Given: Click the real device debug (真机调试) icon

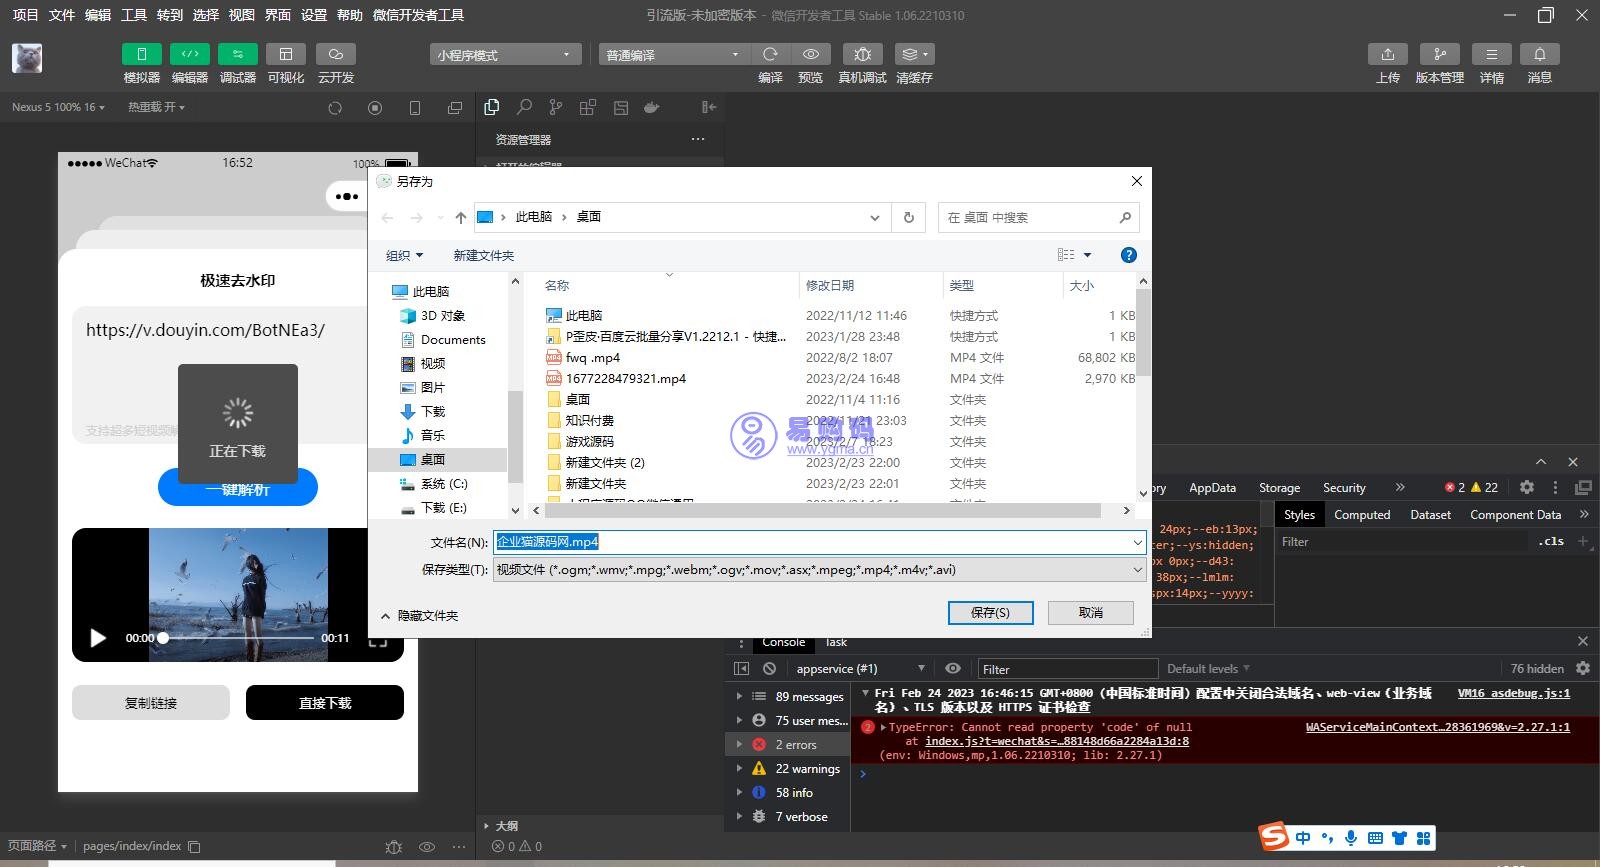Looking at the screenshot, I should (862, 54).
